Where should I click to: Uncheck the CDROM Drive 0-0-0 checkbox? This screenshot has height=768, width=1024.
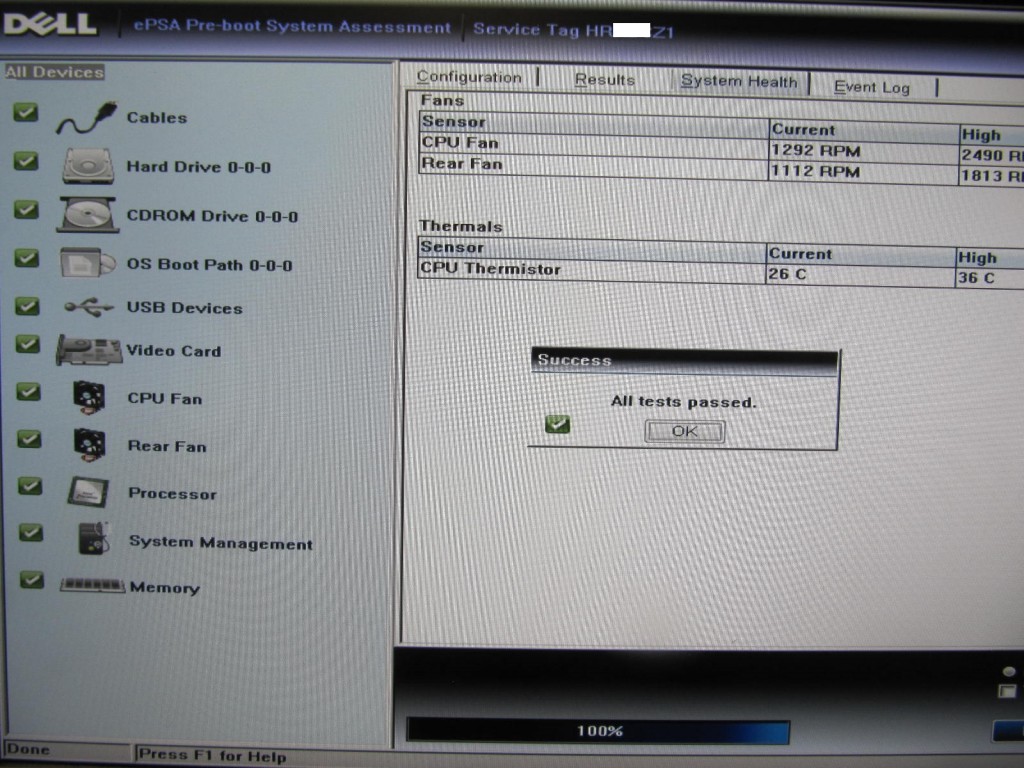(x=26, y=210)
